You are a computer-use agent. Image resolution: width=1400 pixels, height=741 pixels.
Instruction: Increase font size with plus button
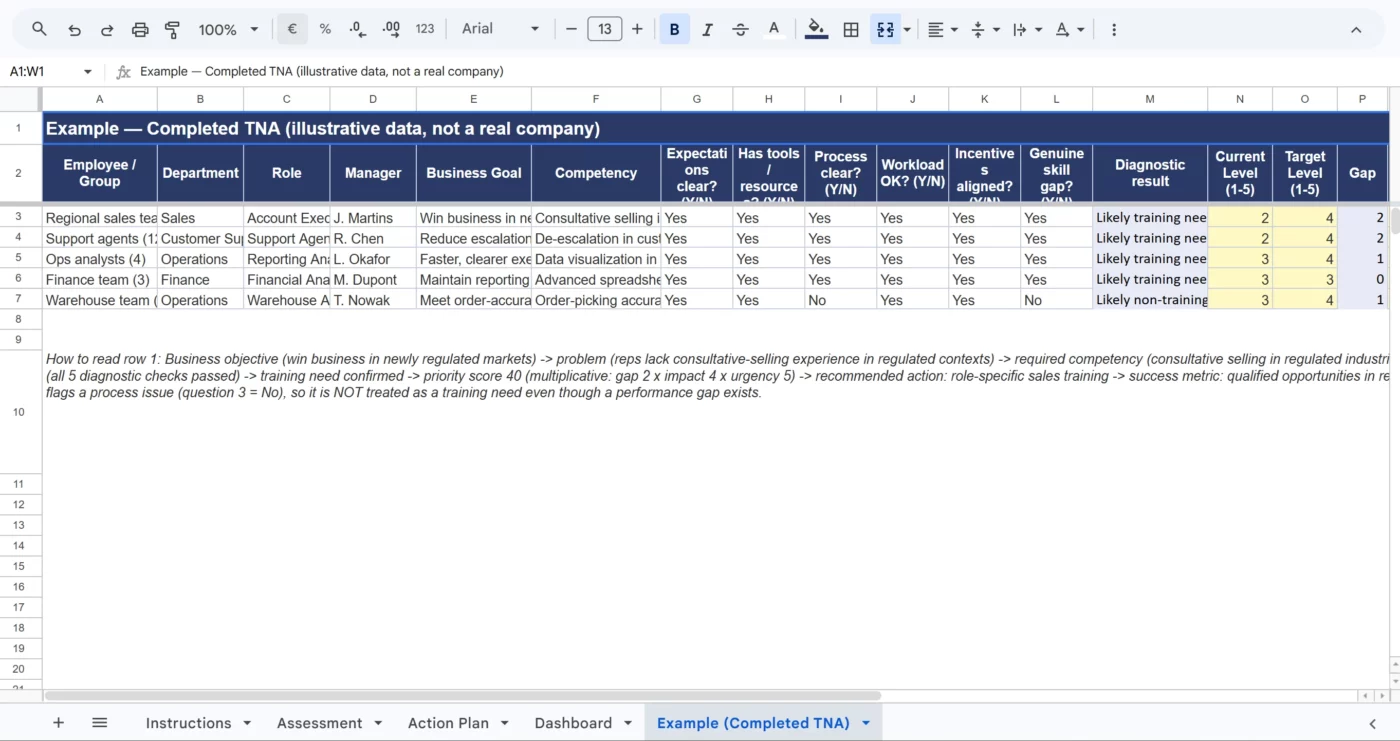[x=637, y=30]
